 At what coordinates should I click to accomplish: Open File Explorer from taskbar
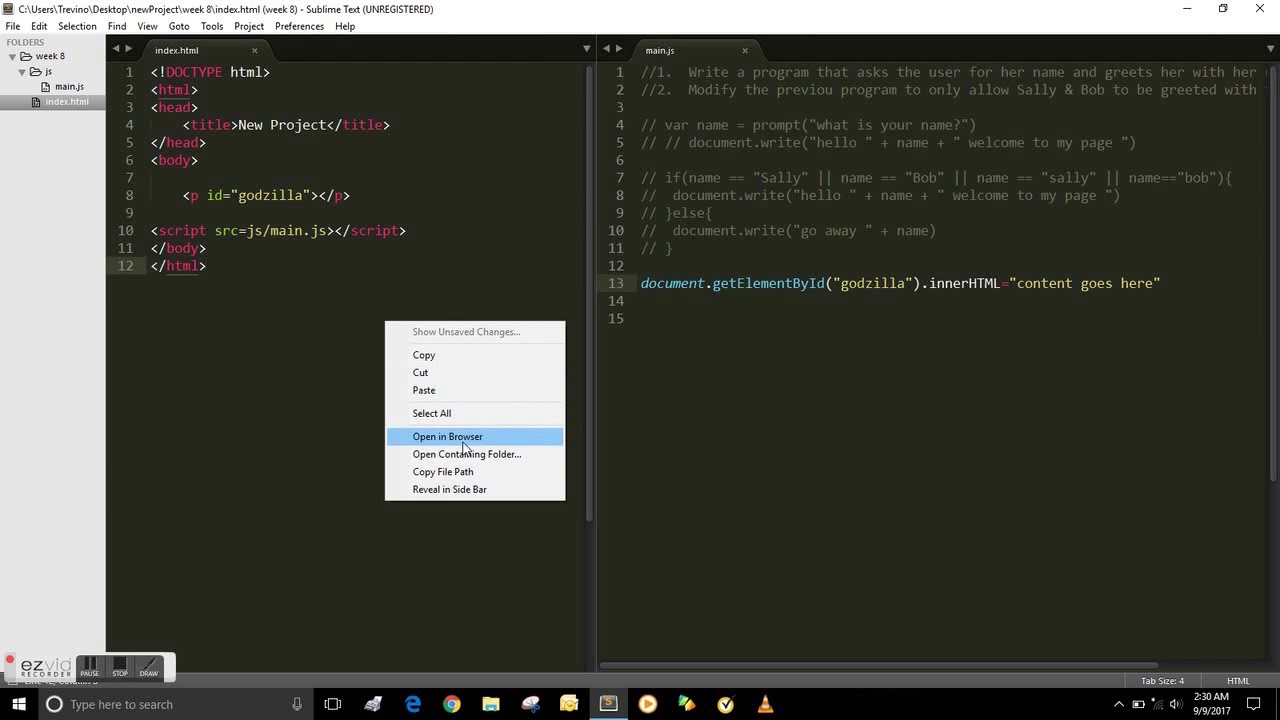click(491, 704)
